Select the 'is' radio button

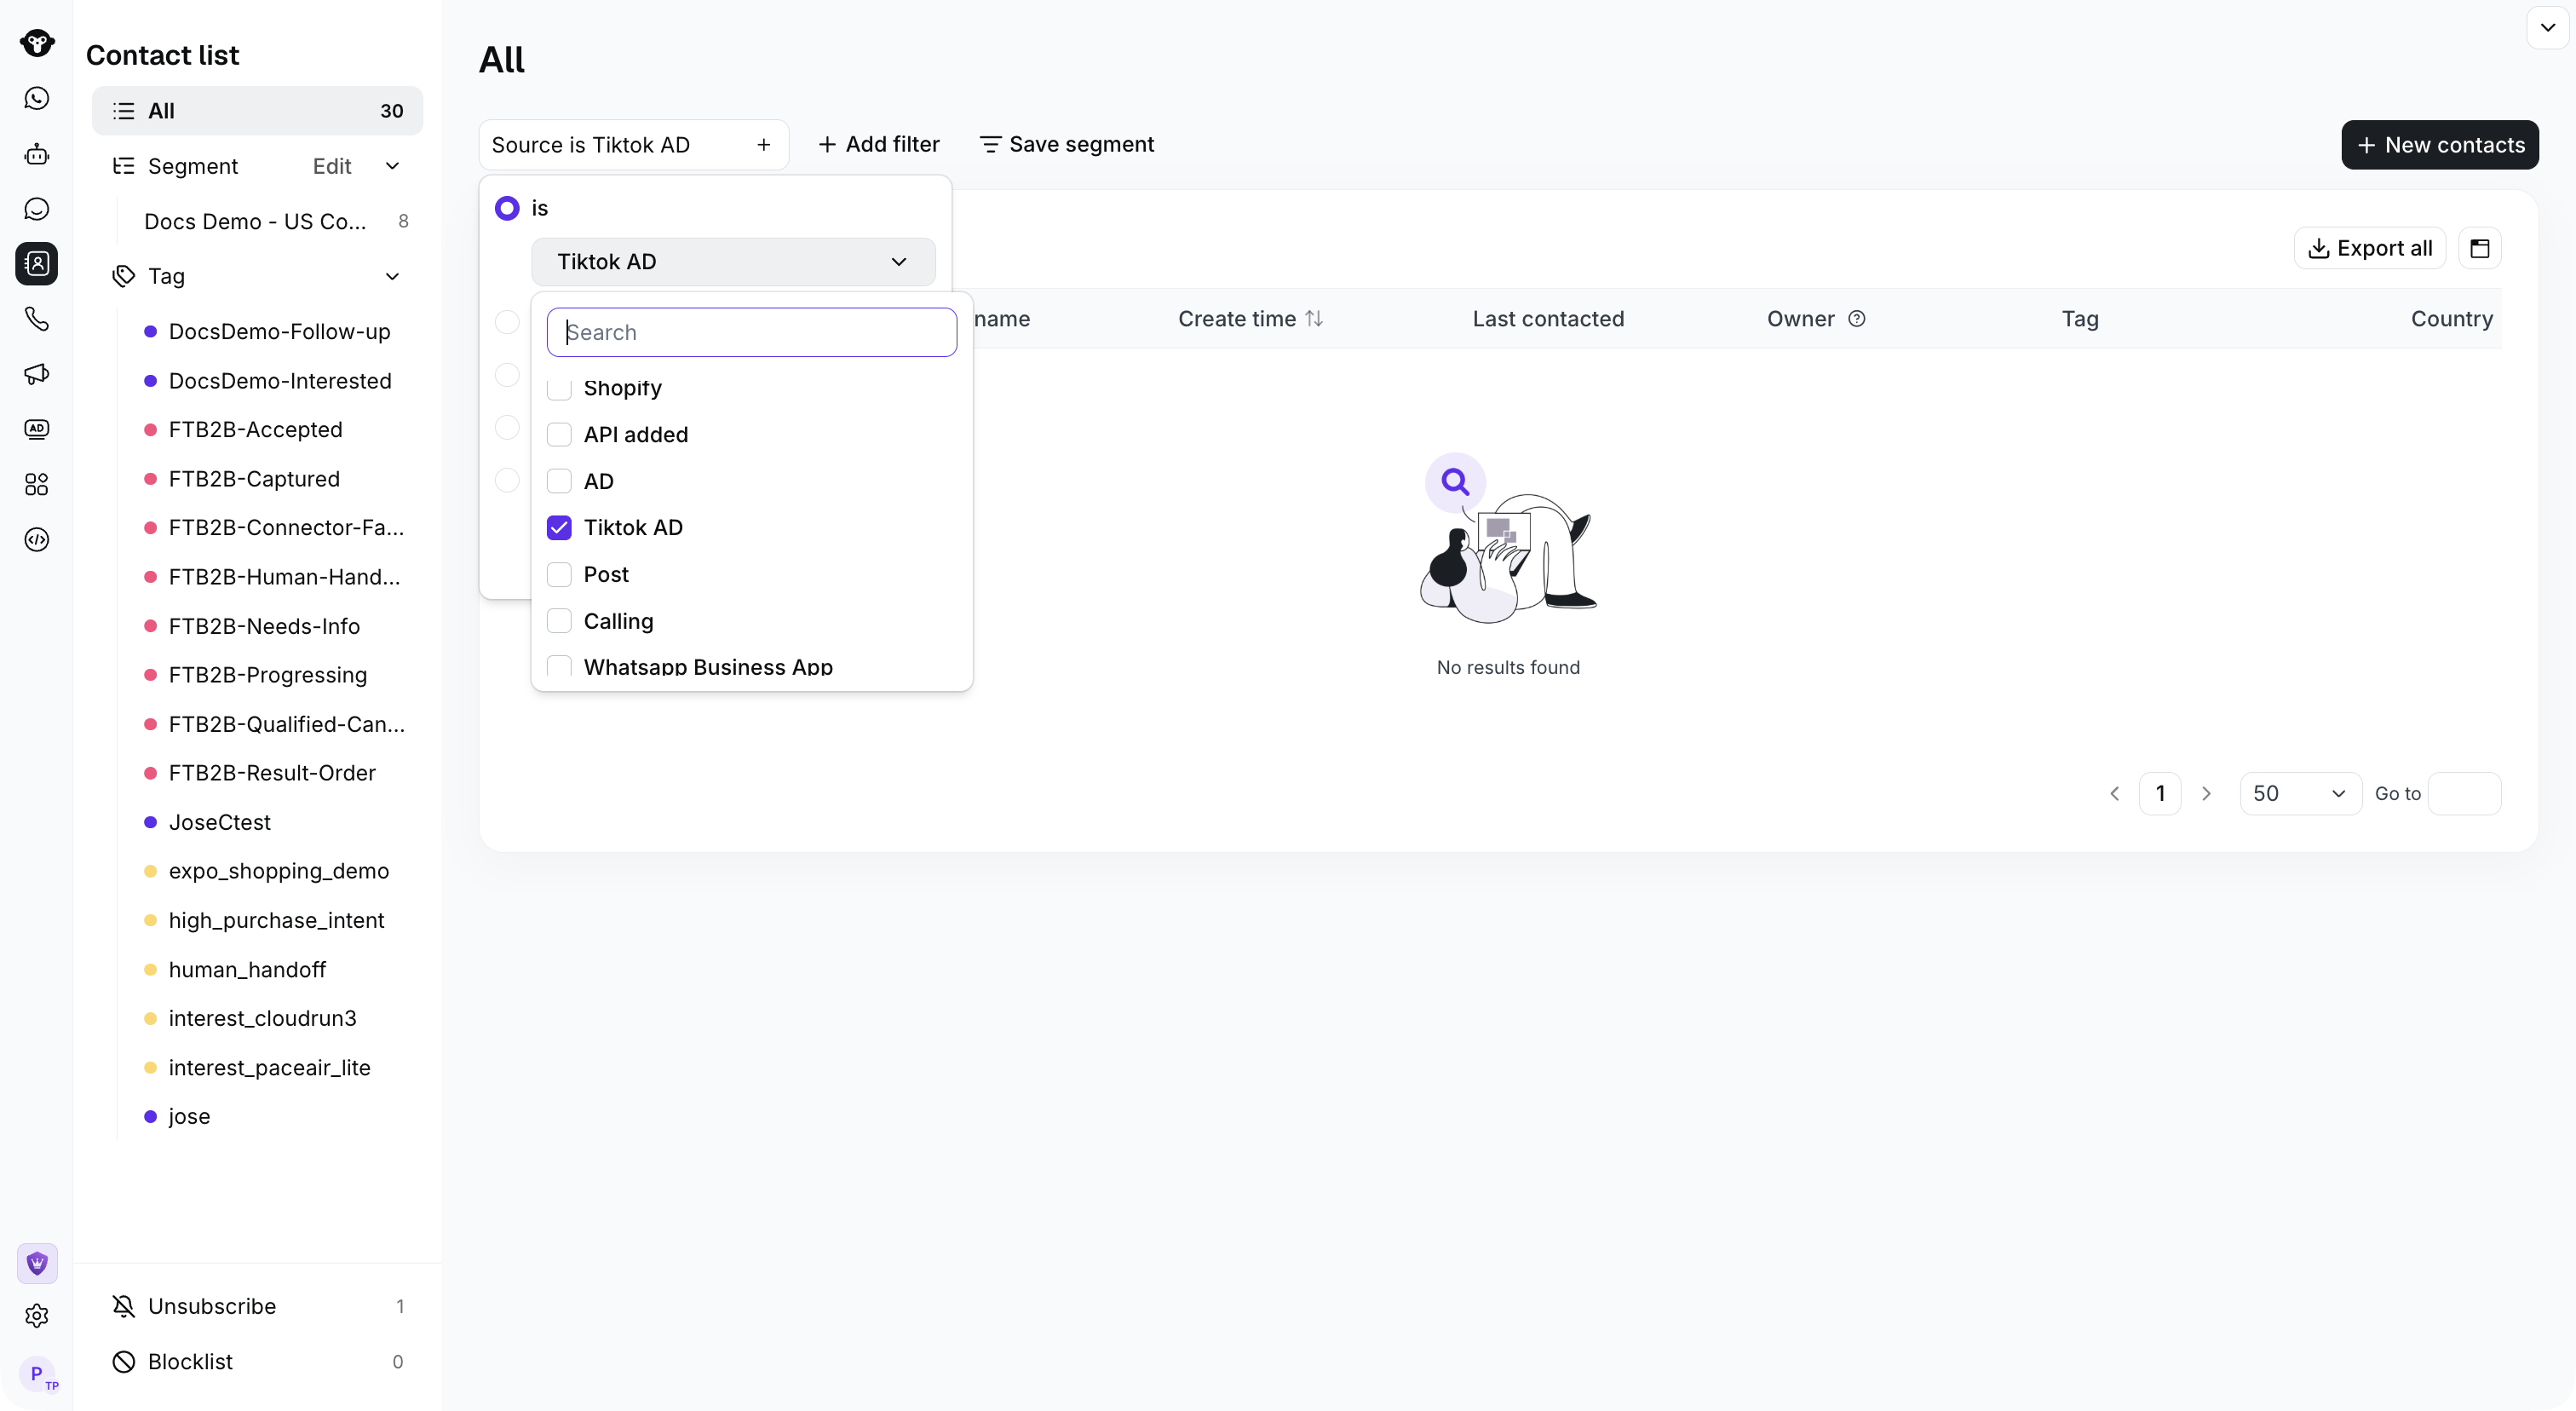(x=507, y=208)
